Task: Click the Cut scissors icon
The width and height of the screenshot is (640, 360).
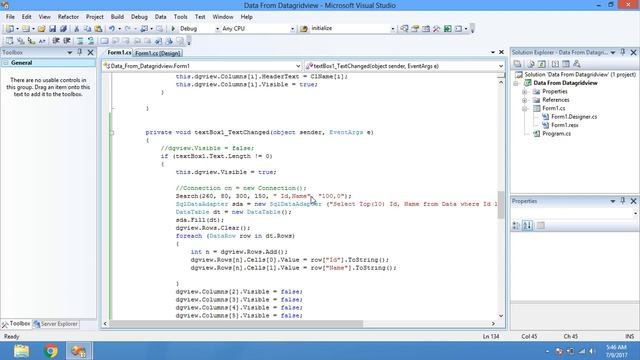Action: point(76,29)
